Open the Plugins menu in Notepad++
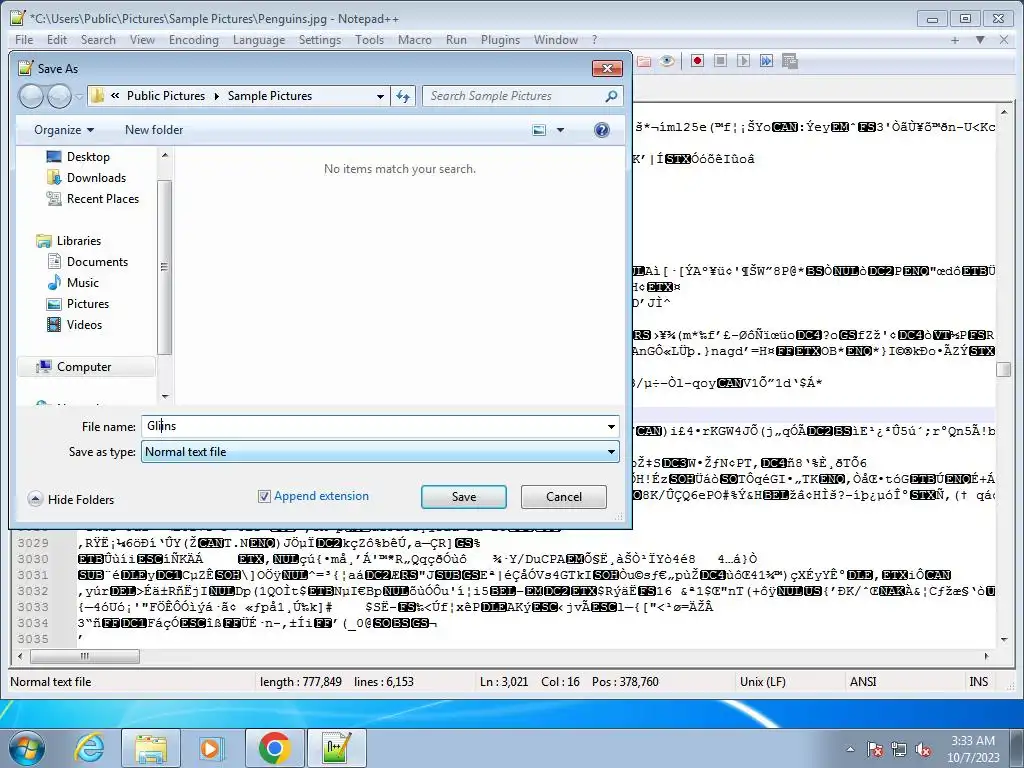The width and height of the screenshot is (1024, 768). click(x=500, y=40)
